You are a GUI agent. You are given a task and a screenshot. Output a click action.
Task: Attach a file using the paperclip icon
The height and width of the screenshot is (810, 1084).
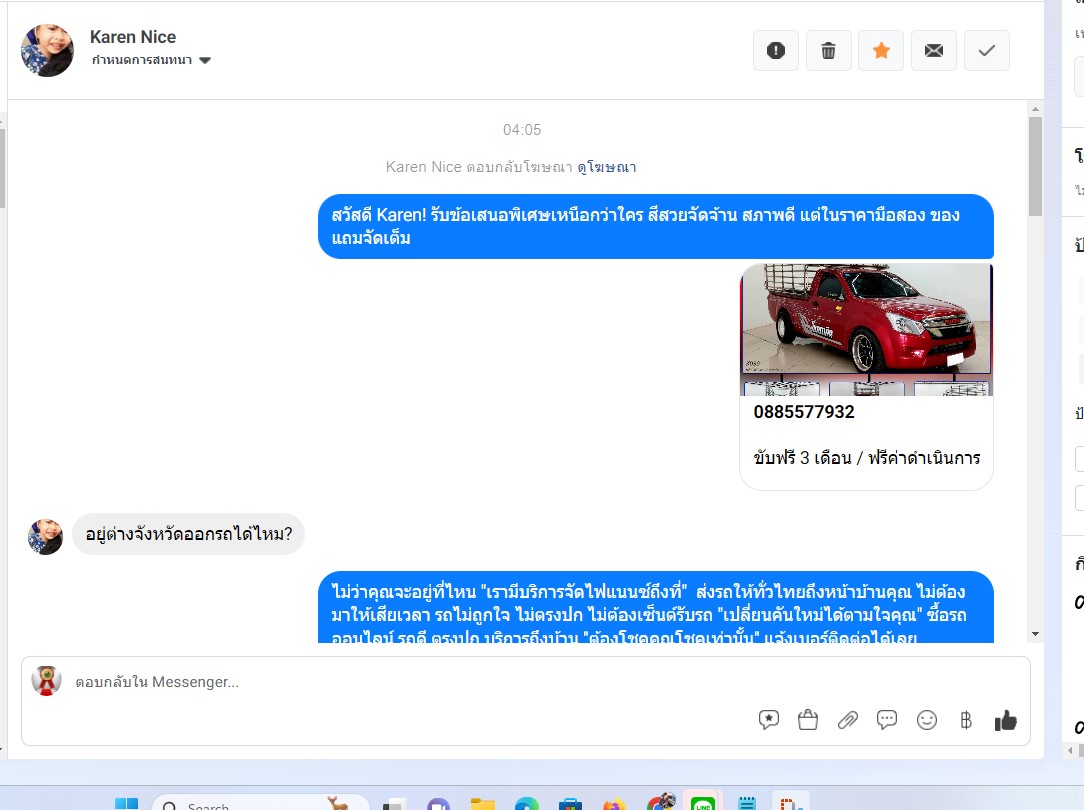[848, 720]
